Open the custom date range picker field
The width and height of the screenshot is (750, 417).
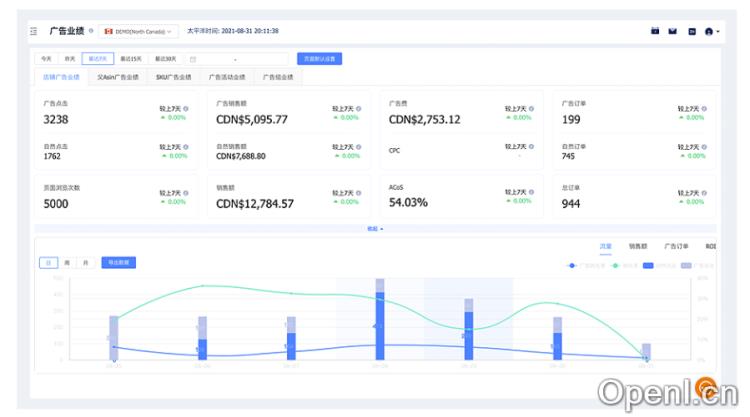coord(236,59)
